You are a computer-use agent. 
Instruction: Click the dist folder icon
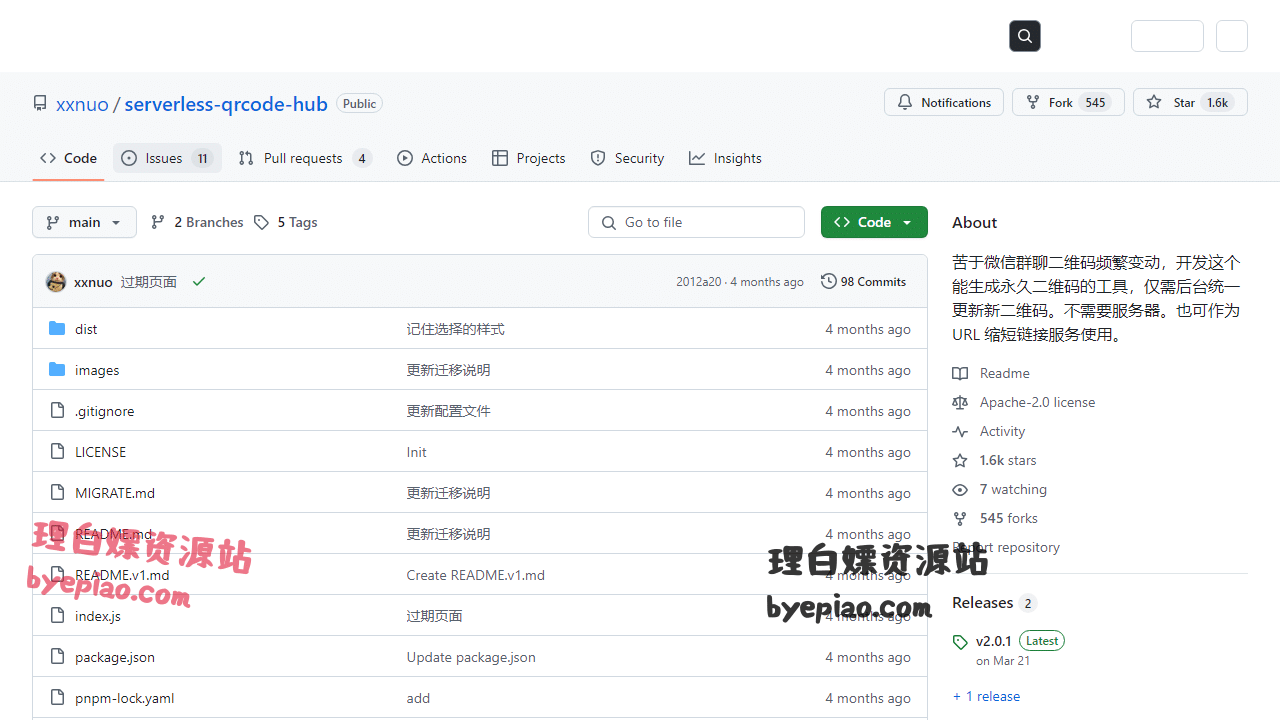57,329
